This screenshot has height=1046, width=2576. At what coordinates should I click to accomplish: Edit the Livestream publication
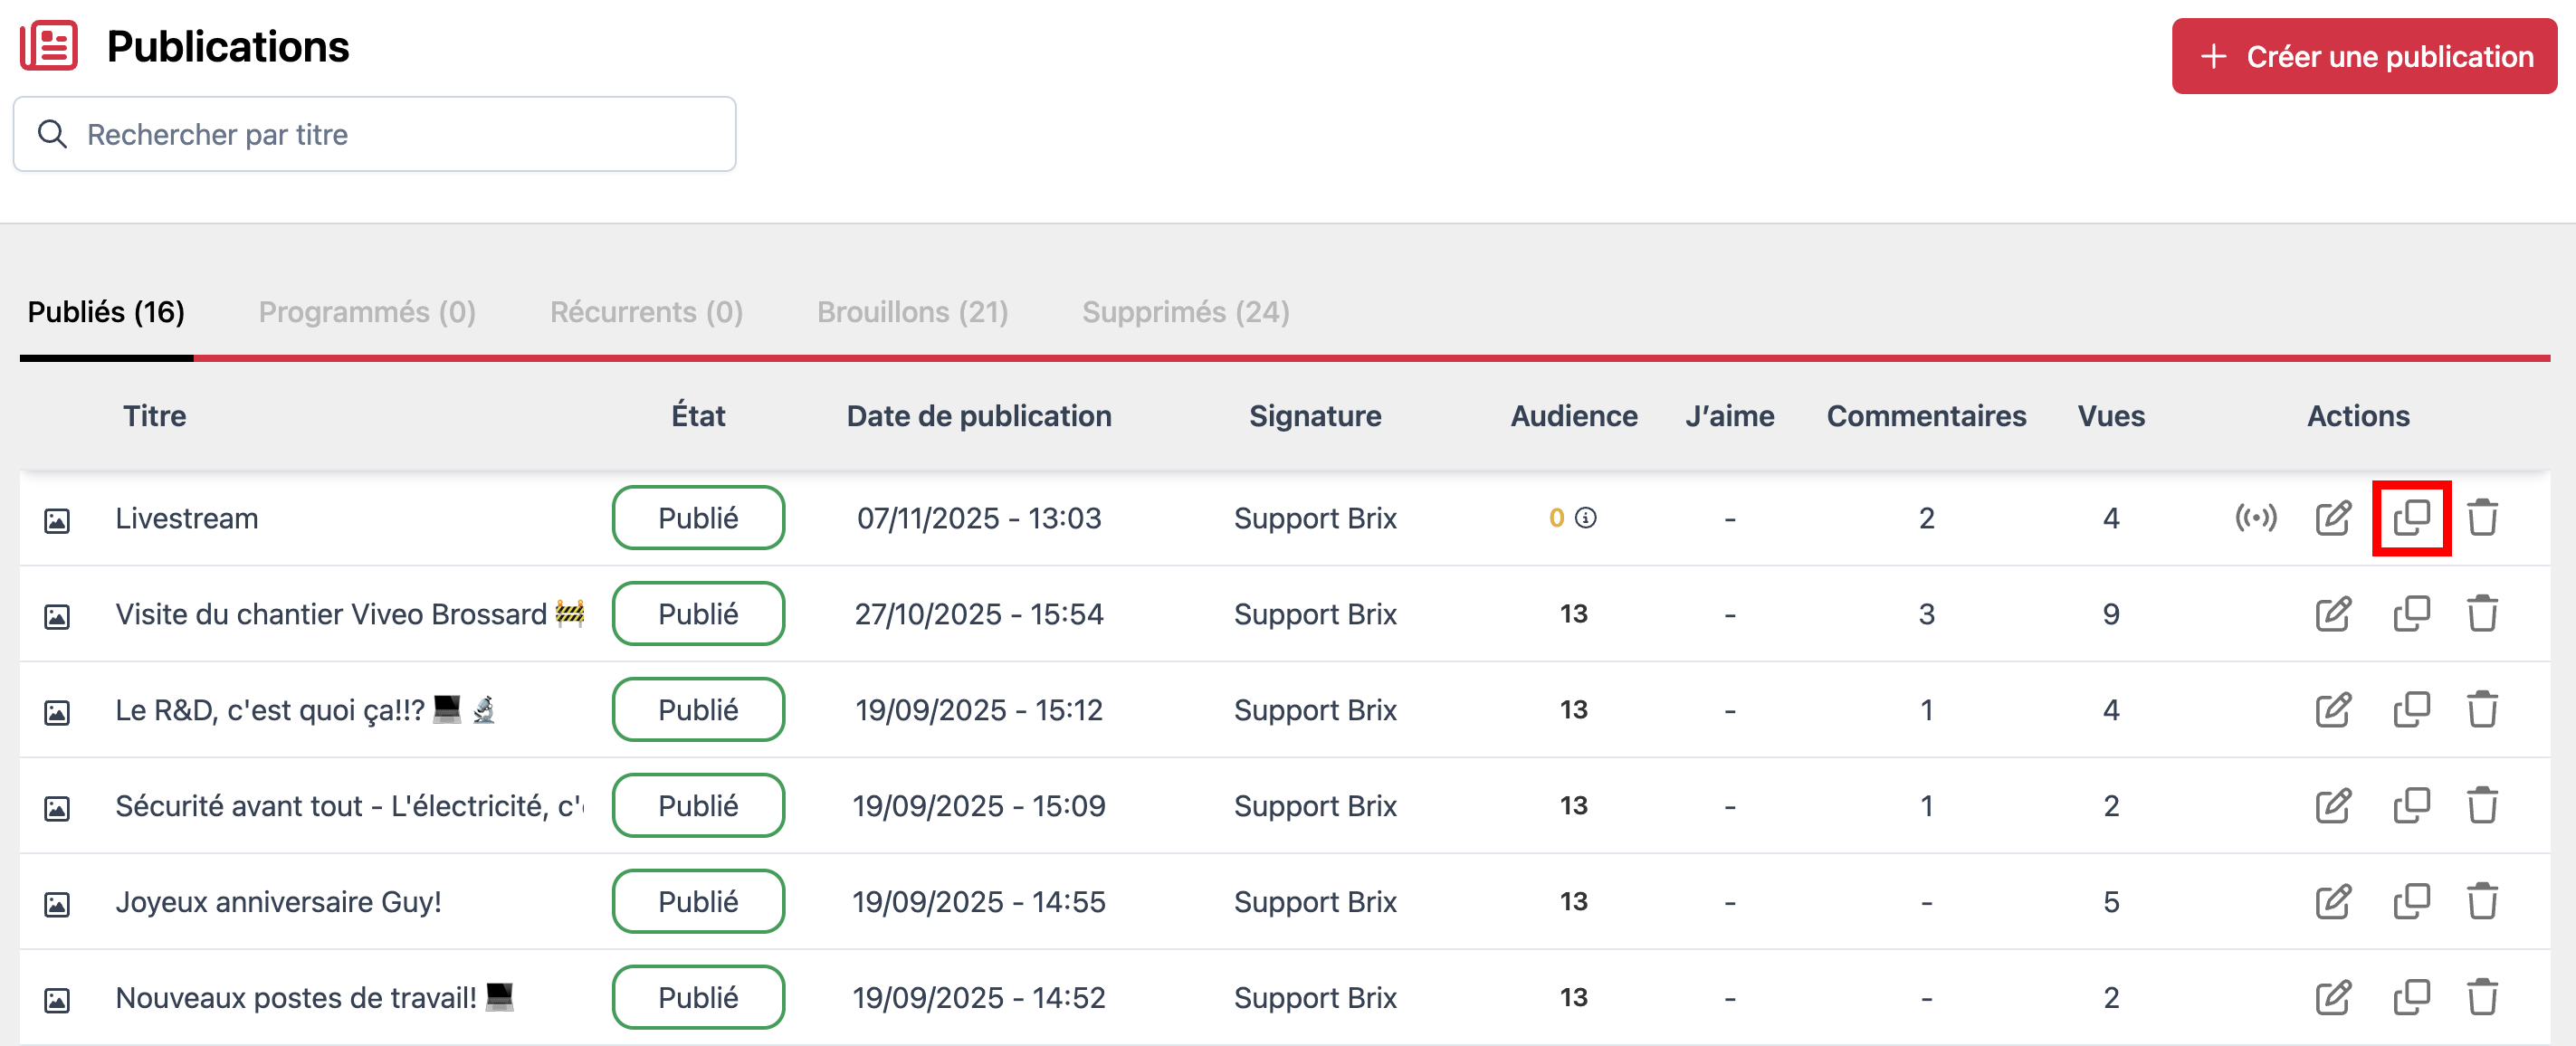coord(2333,518)
